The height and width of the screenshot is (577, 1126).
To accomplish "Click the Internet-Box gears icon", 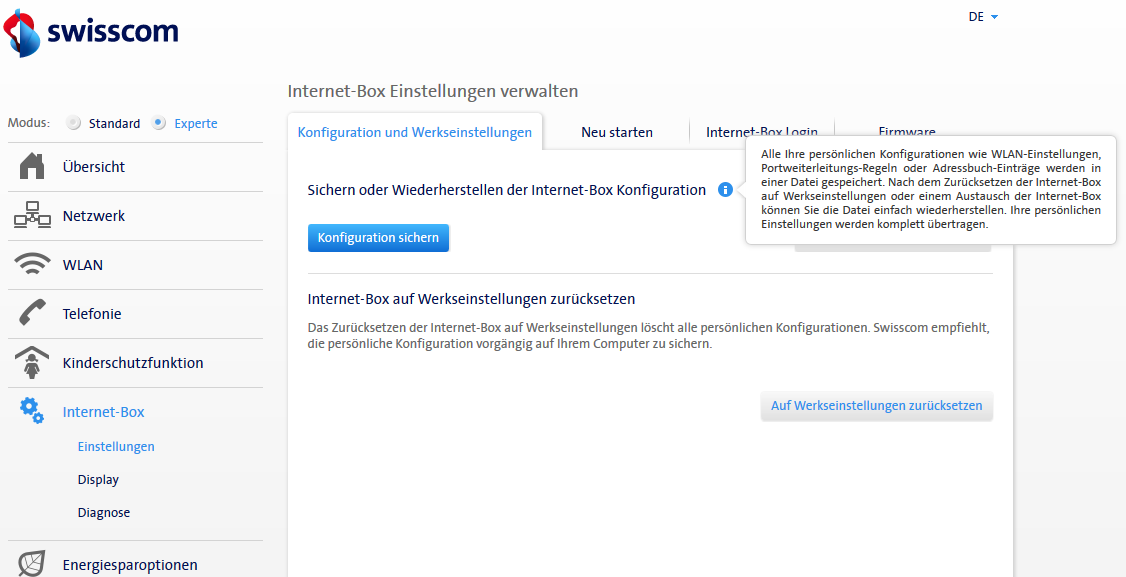I will (x=32, y=411).
